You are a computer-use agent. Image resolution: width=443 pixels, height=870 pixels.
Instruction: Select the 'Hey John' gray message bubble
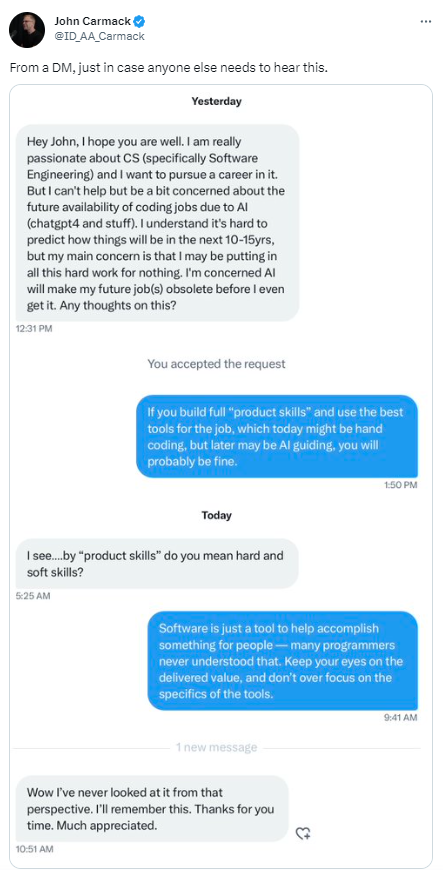point(158,222)
